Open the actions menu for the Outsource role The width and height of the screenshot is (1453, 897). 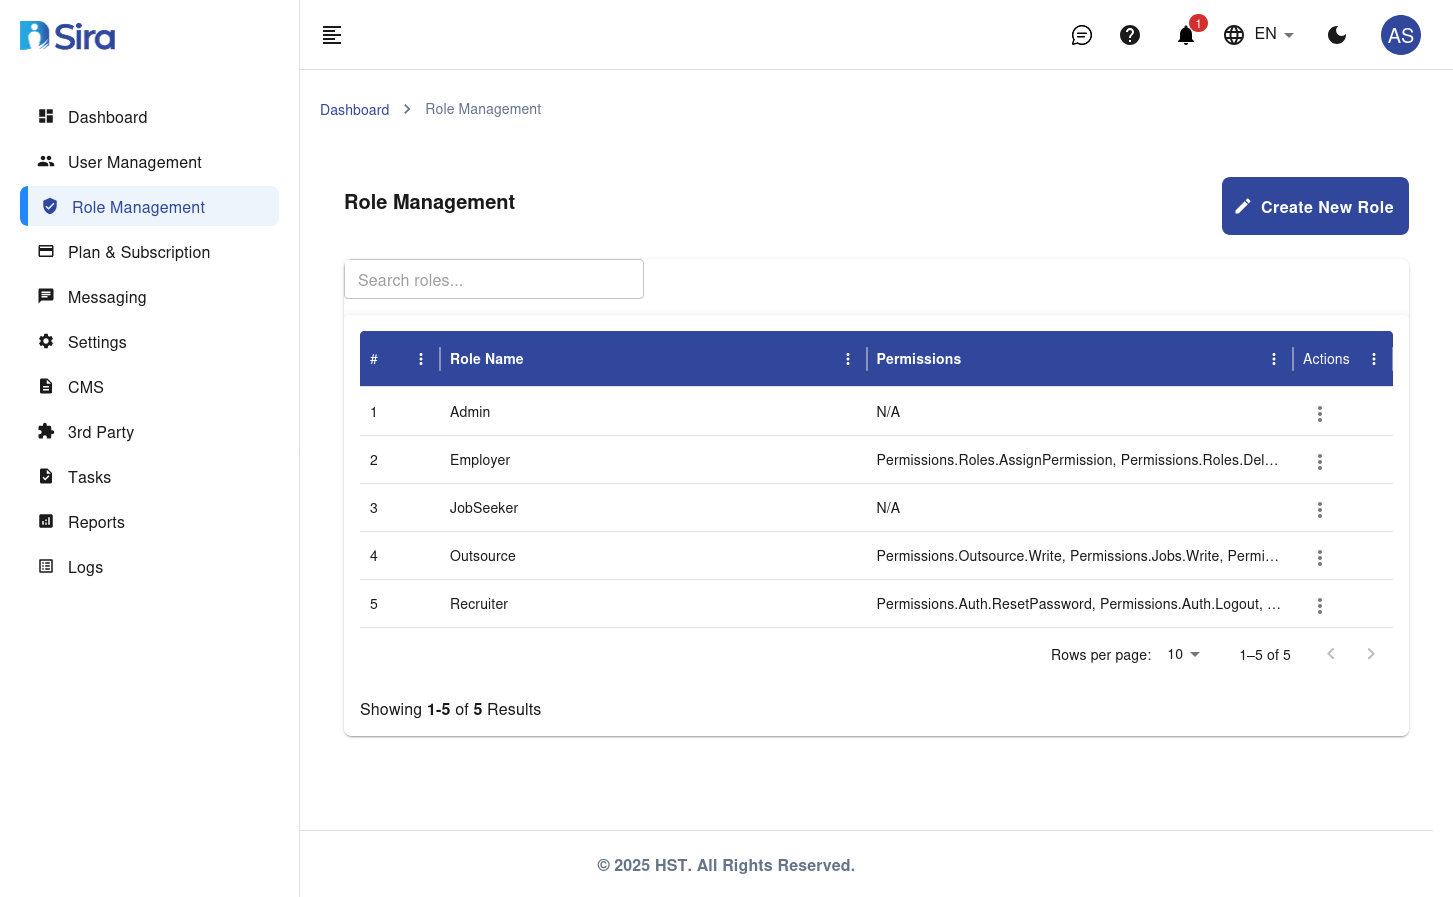point(1320,557)
